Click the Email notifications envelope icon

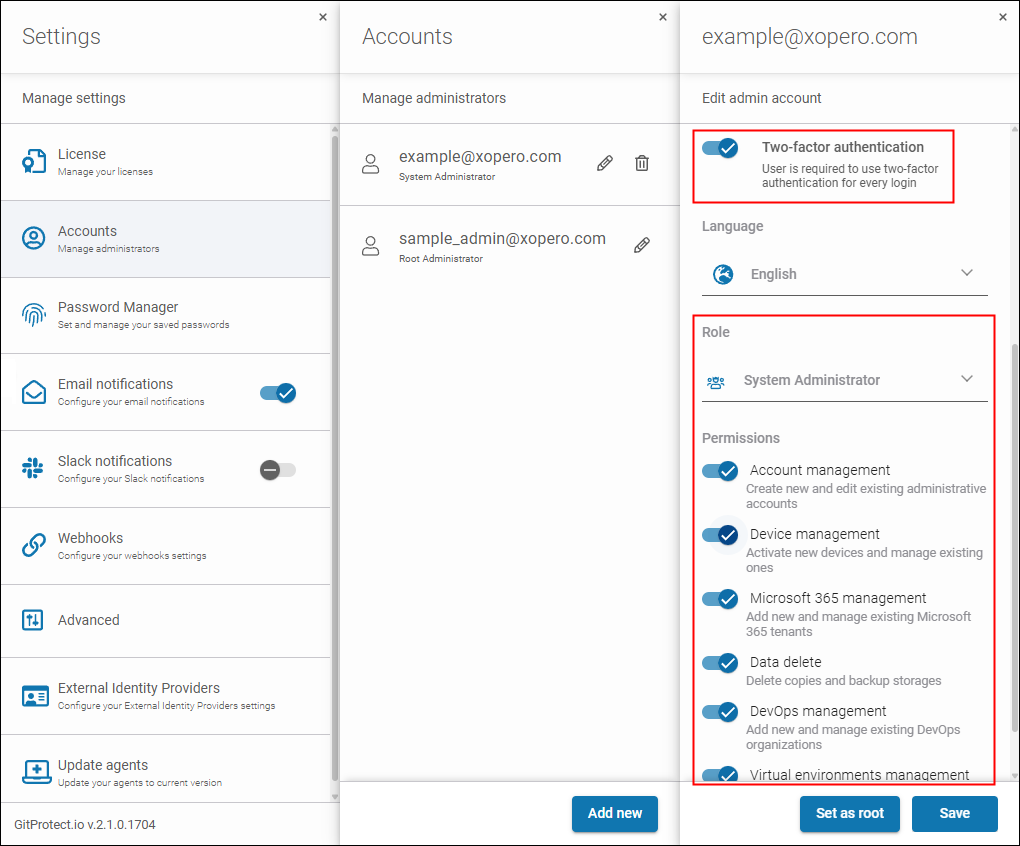(33, 392)
